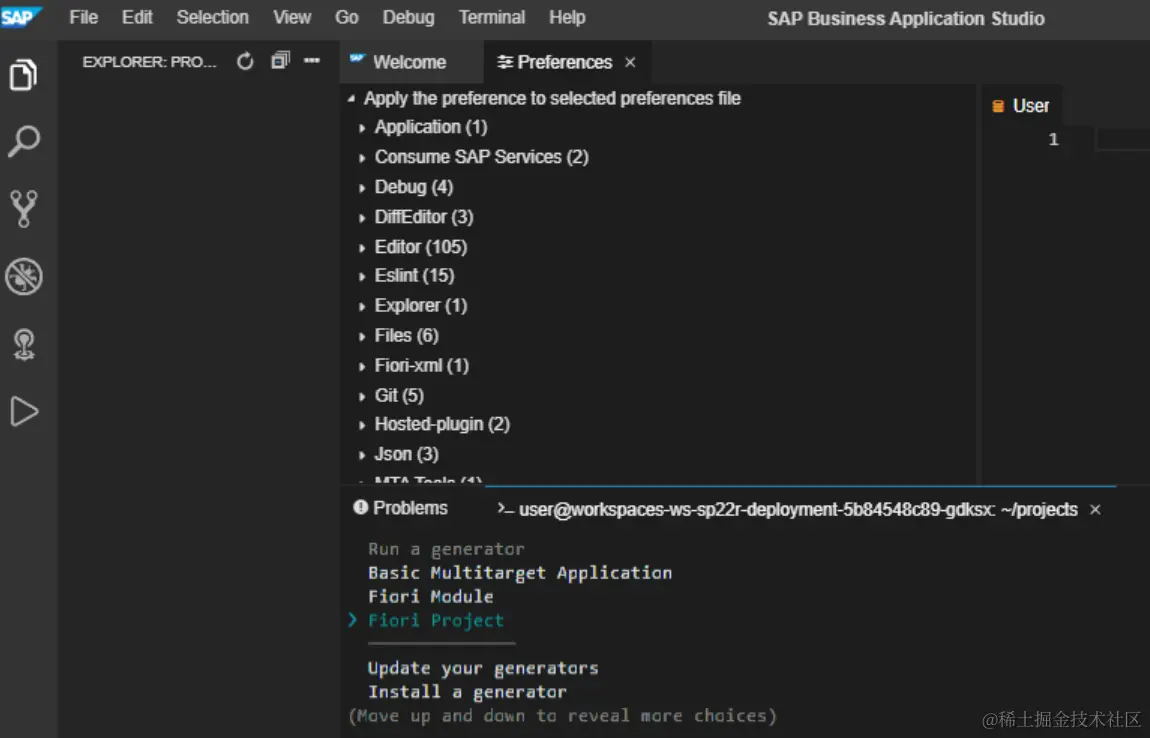Choose Fiori Module generator
This screenshot has width=1150, height=738.
coord(431,596)
